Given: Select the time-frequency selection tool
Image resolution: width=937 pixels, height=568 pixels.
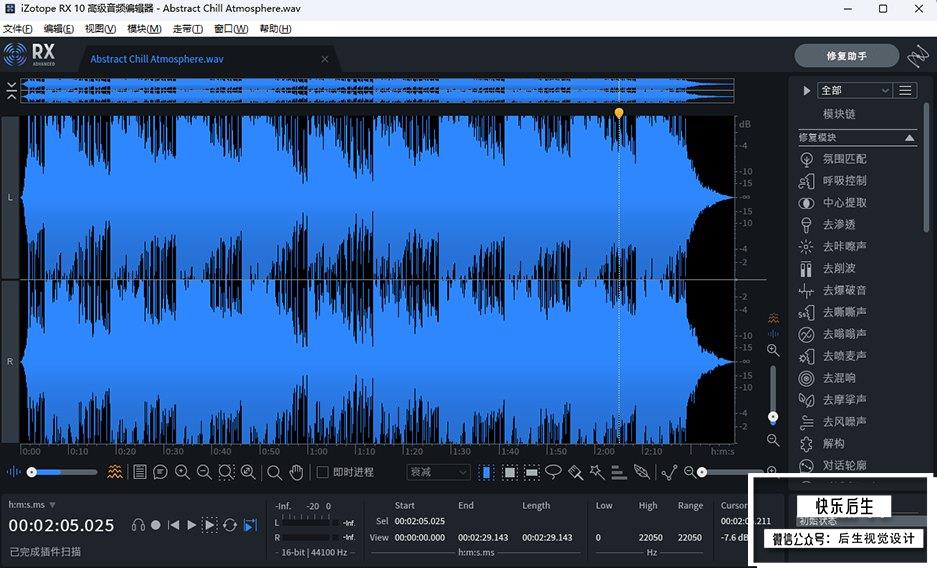Looking at the screenshot, I should point(510,472).
